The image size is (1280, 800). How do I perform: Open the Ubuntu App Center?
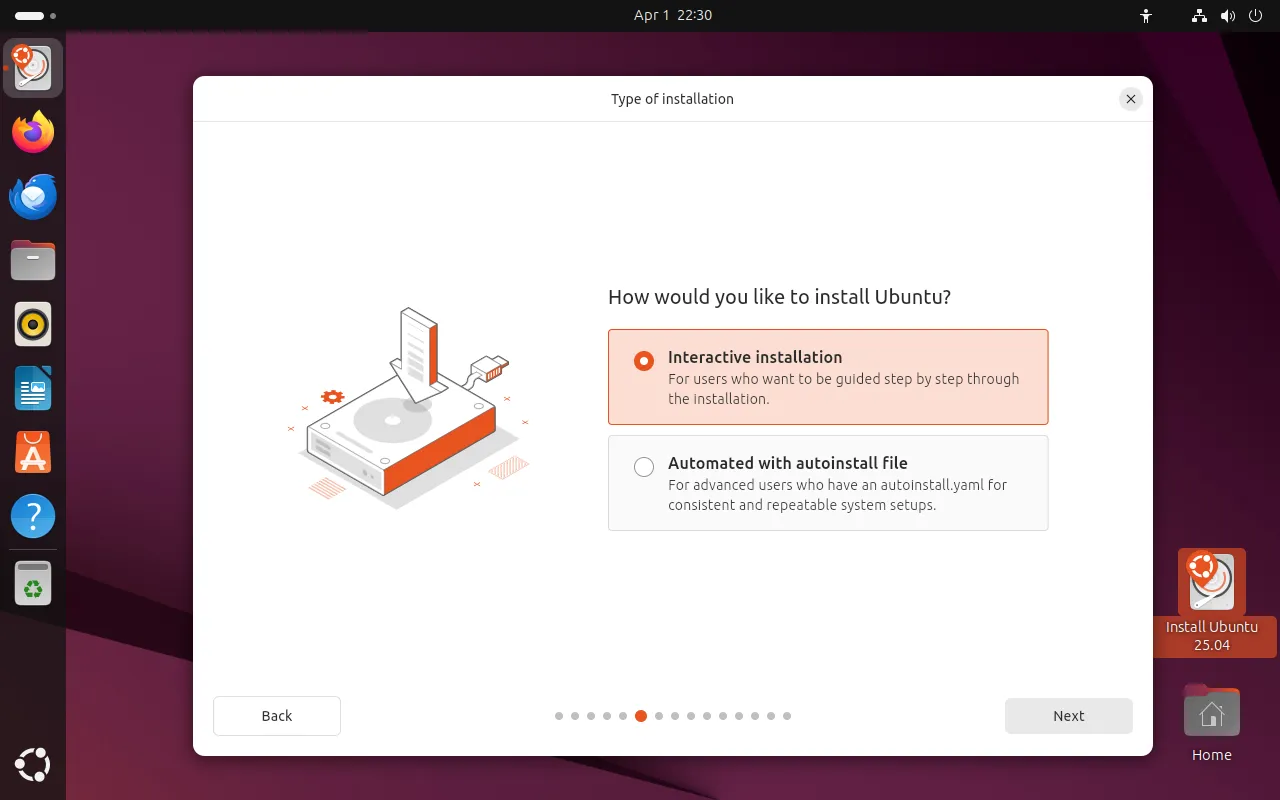[x=33, y=452]
